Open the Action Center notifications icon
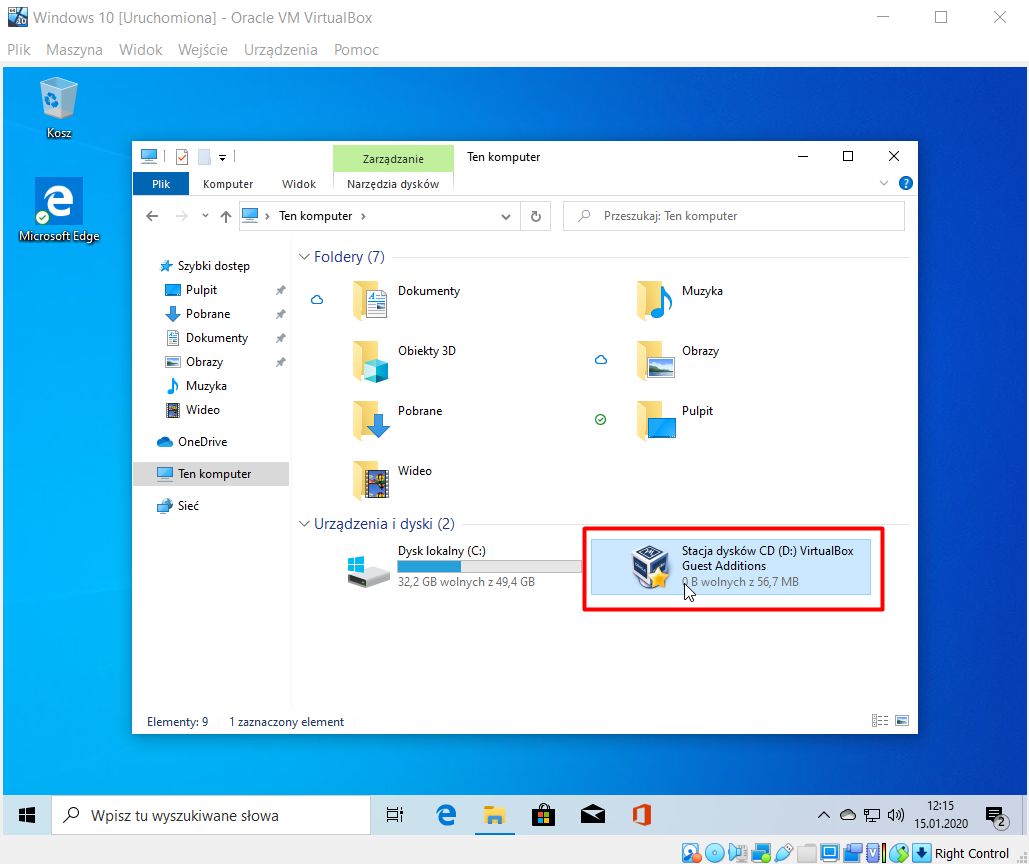Viewport: 1029px width, 864px height. point(996,816)
